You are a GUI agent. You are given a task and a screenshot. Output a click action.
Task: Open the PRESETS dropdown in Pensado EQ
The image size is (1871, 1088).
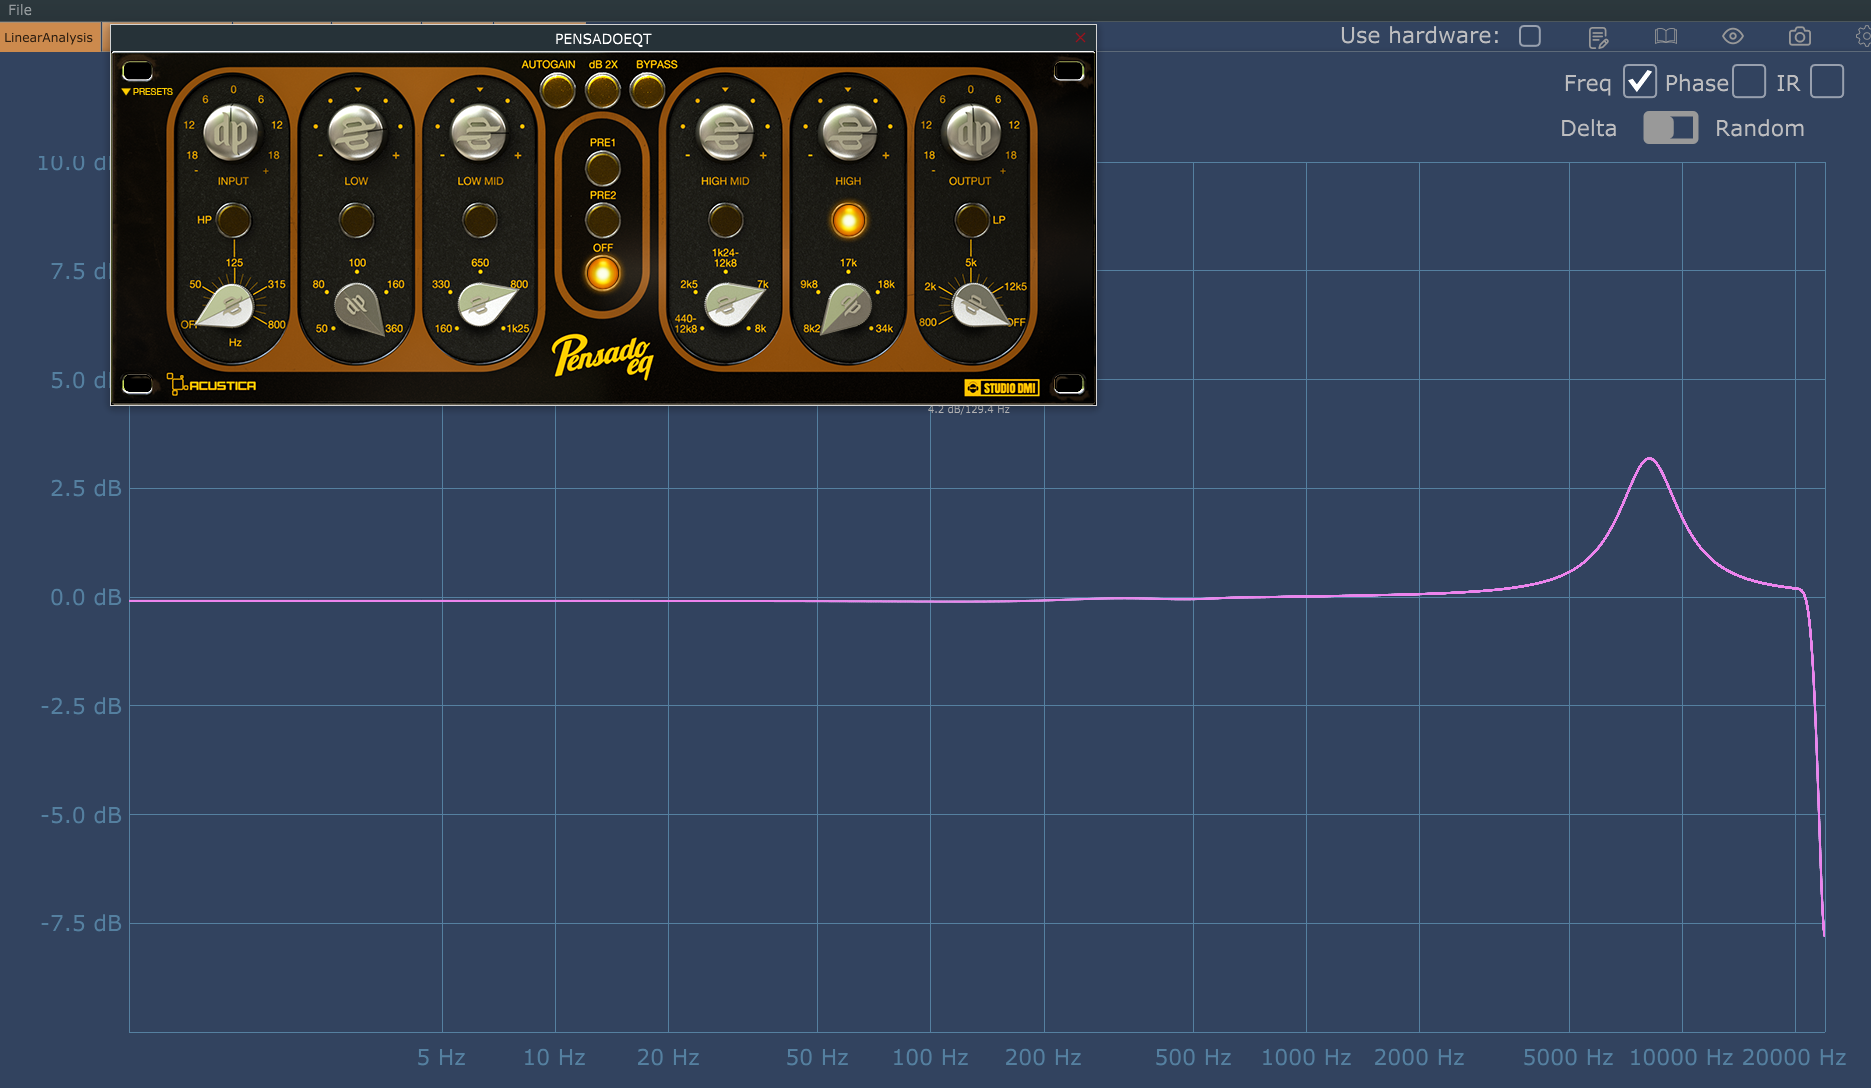(147, 91)
